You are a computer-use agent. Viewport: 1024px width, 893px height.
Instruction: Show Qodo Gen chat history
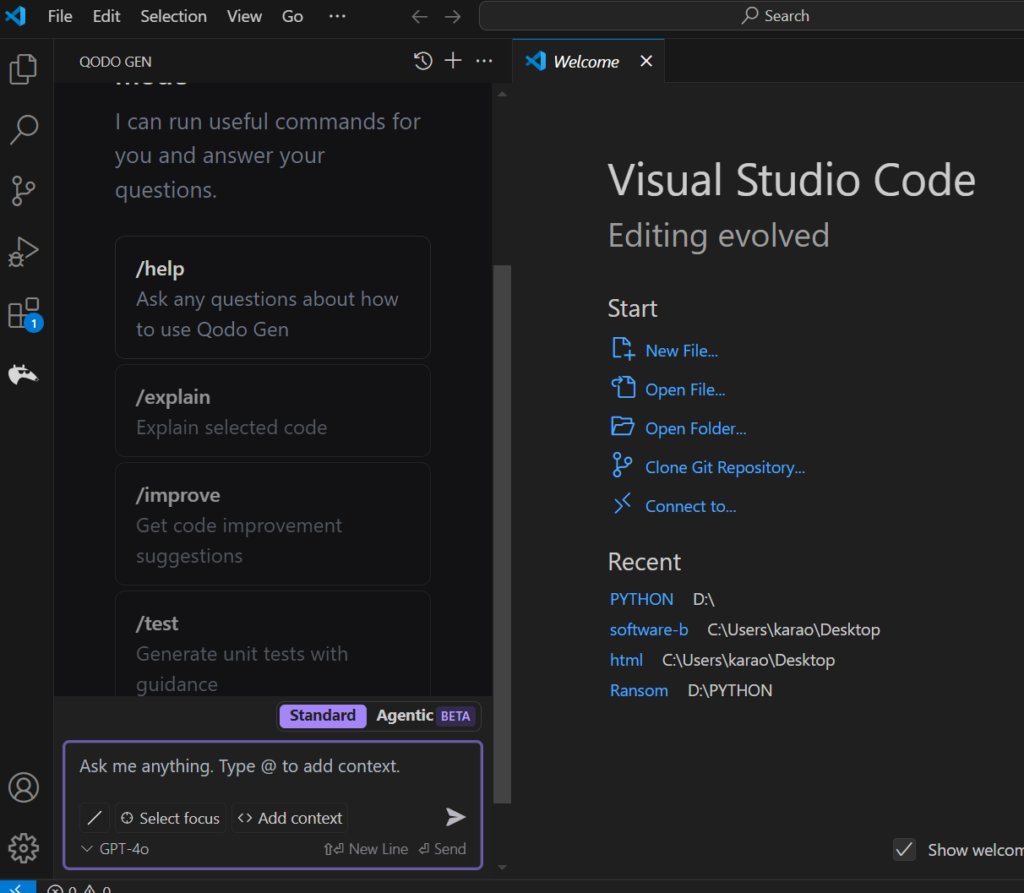point(423,61)
